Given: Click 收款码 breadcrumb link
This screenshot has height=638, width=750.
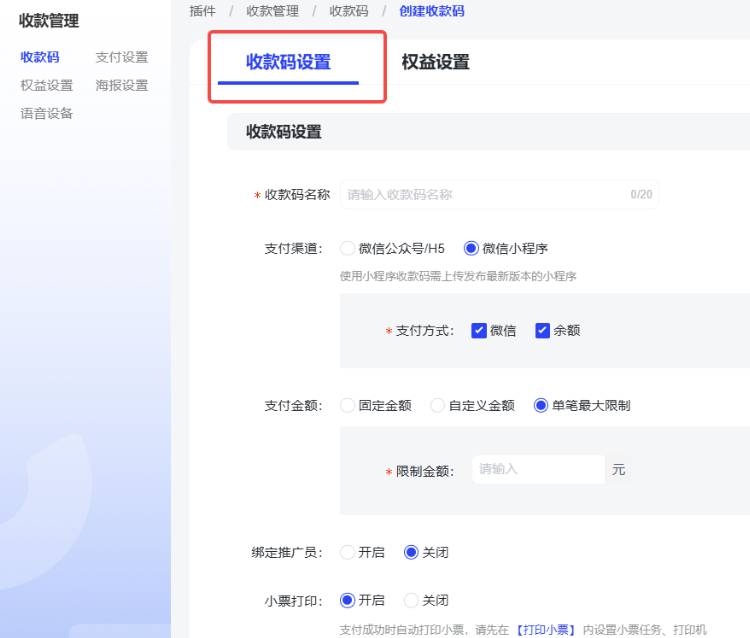Looking at the screenshot, I should pyautogui.click(x=349, y=11).
